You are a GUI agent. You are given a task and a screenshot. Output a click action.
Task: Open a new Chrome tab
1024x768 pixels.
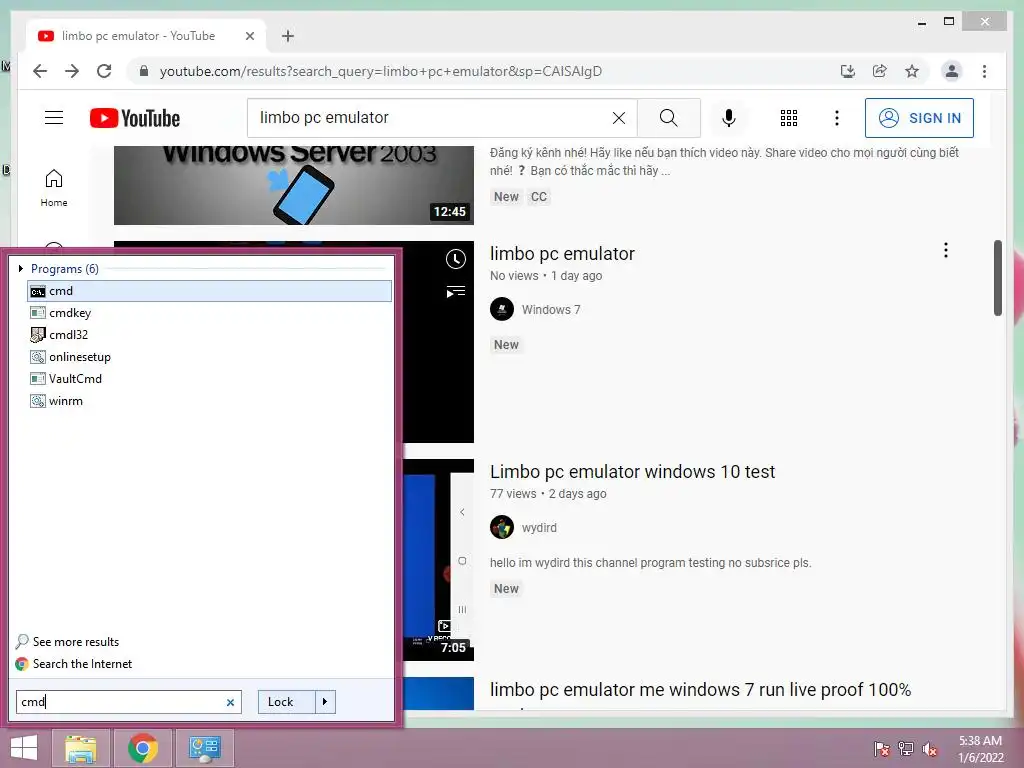click(x=288, y=36)
